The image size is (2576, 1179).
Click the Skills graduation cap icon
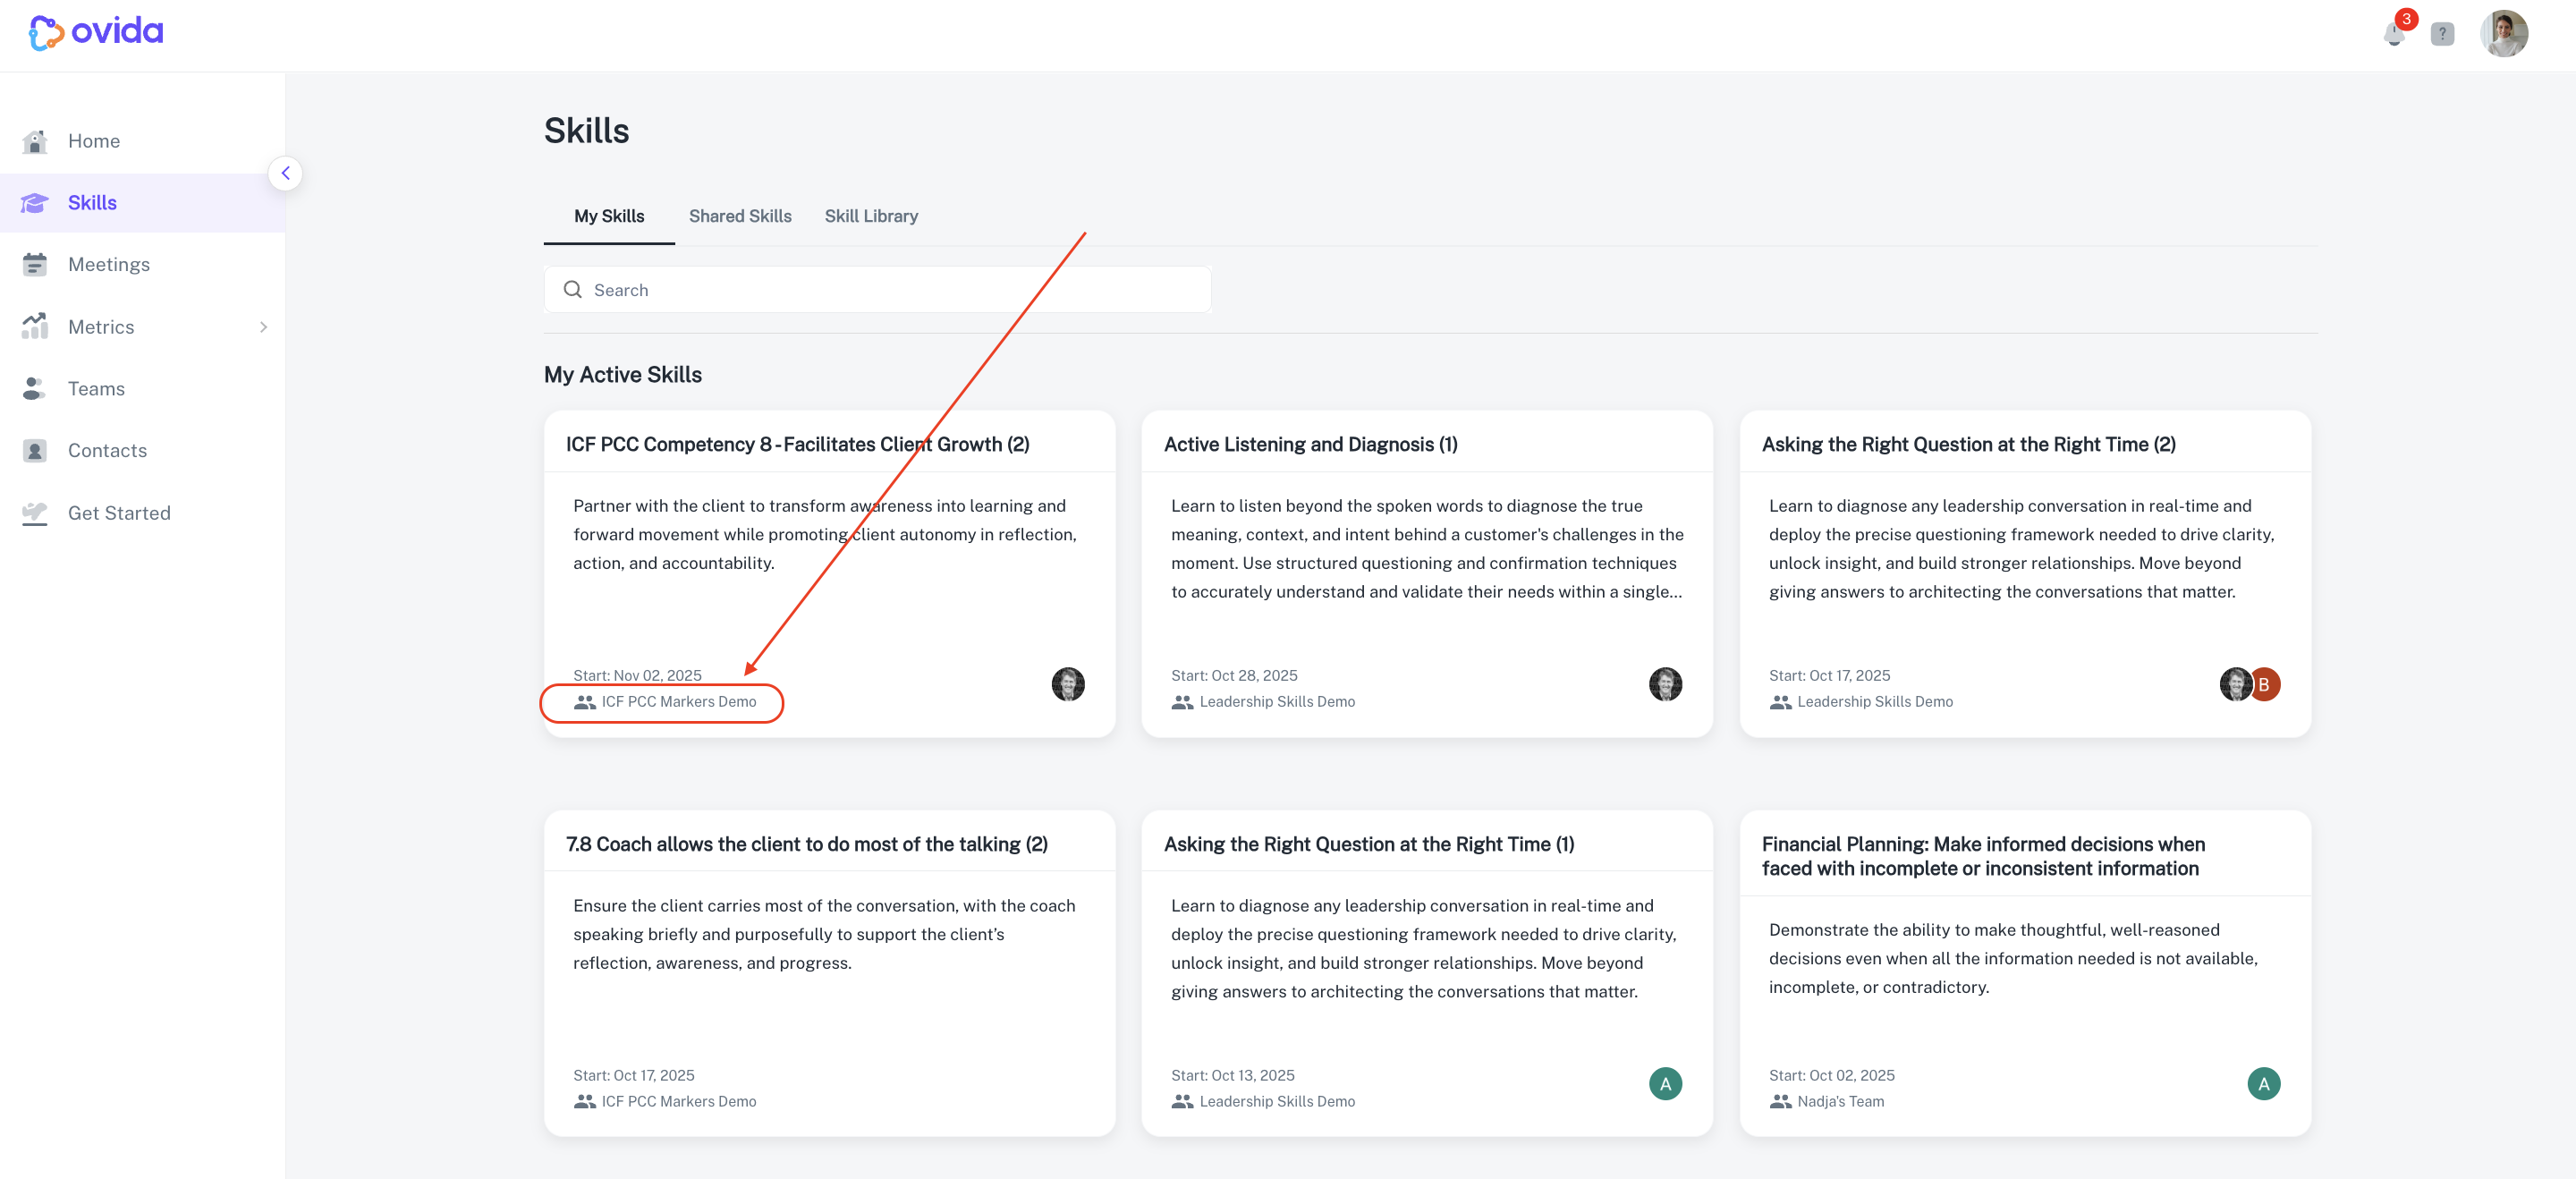(35, 203)
